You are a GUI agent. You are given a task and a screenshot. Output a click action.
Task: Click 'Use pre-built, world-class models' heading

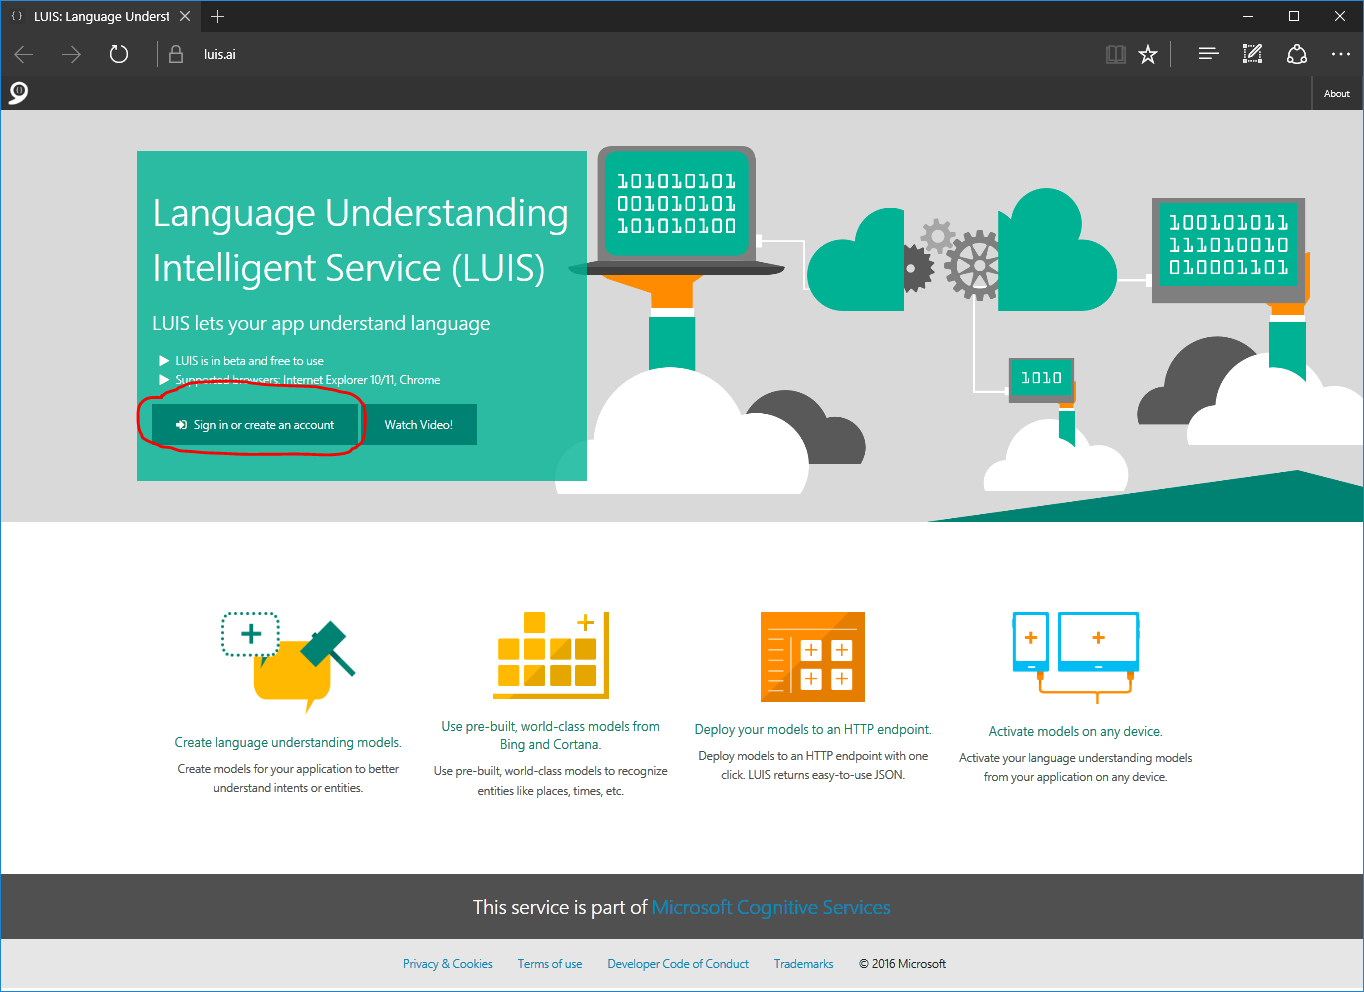(551, 735)
